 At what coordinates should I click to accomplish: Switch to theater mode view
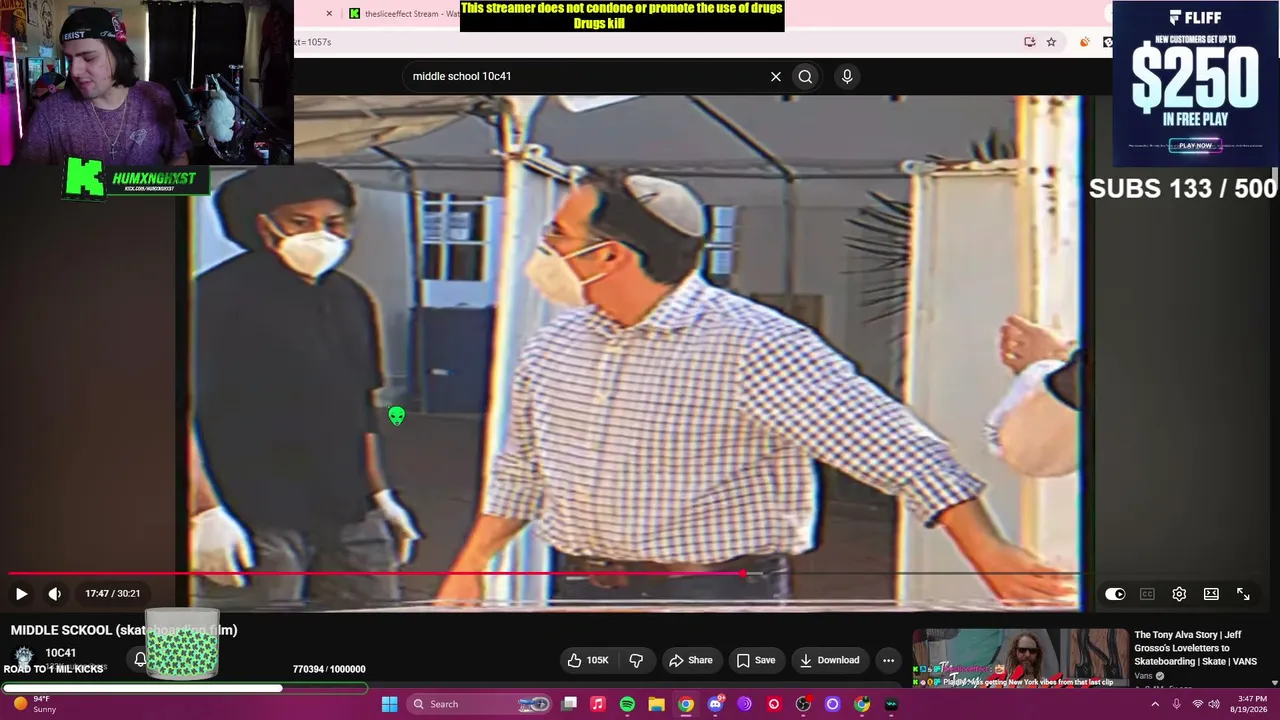1211,594
